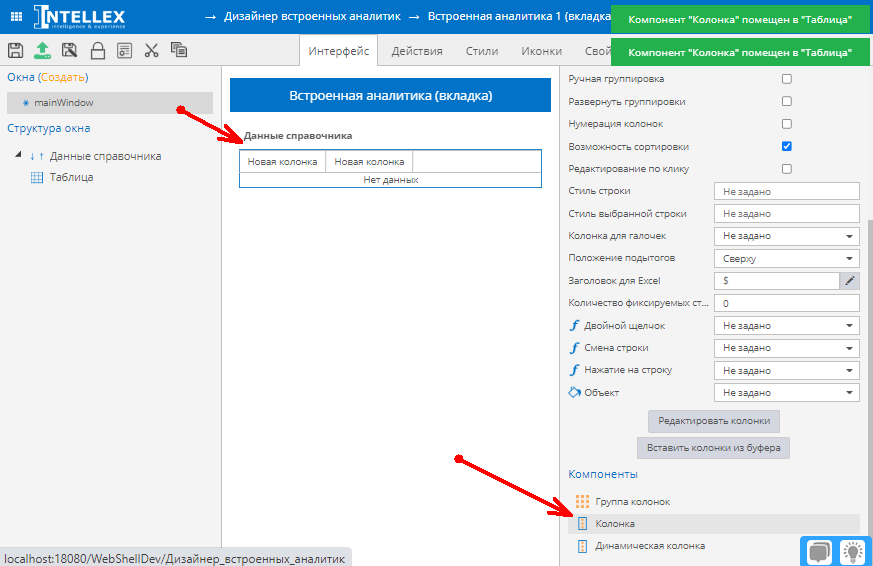Click the save-as floppy with pencil icon
The height and width of the screenshot is (566, 873).
click(x=70, y=51)
